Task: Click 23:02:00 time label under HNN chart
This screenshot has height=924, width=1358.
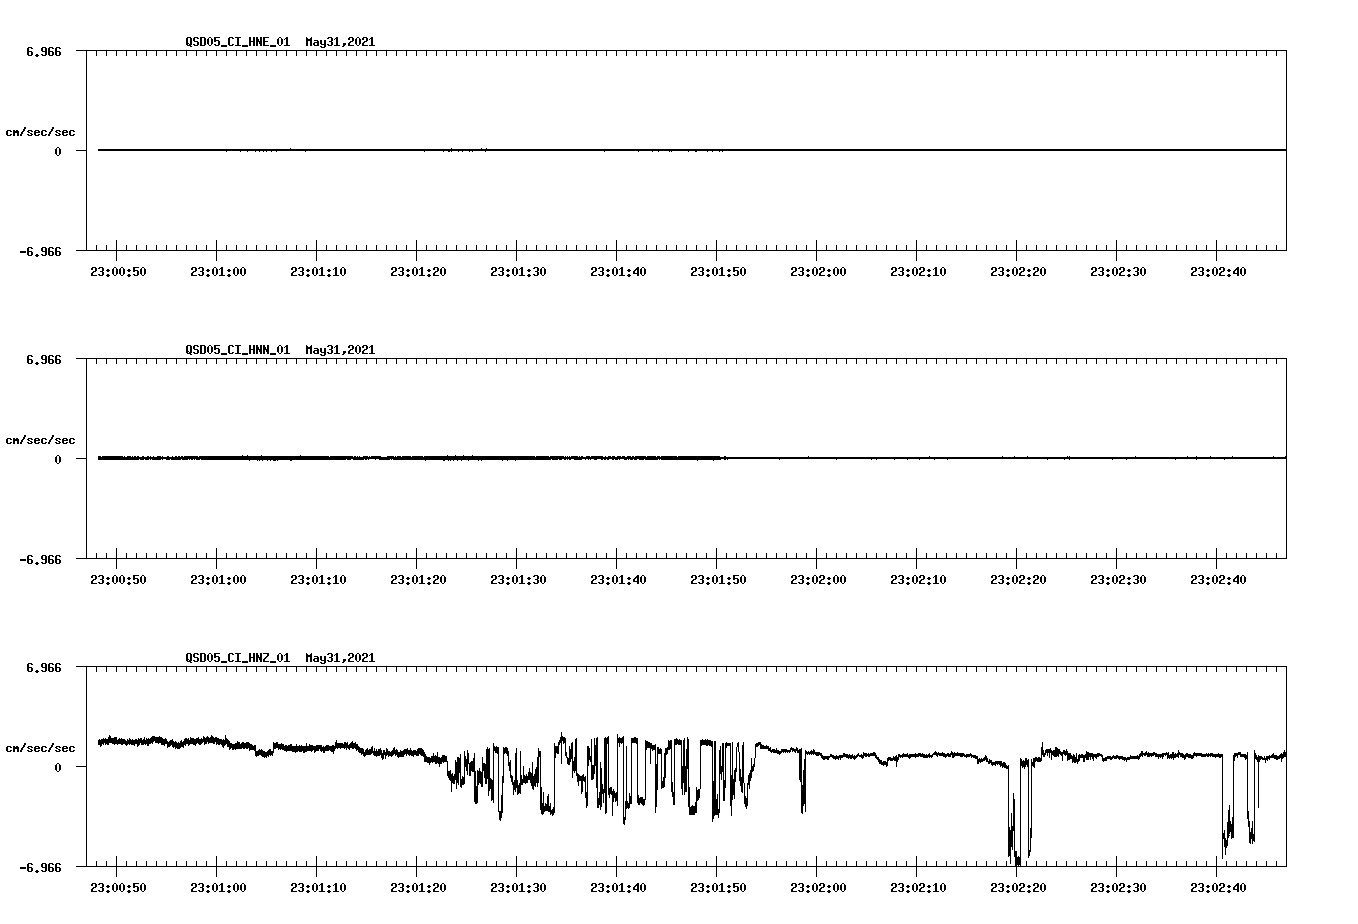Action: click(818, 580)
